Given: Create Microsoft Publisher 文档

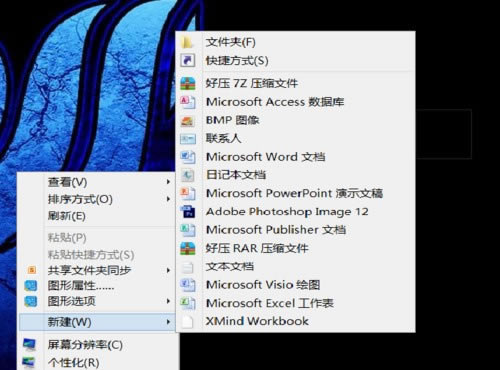Looking at the screenshot, I should click(x=295, y=230).
